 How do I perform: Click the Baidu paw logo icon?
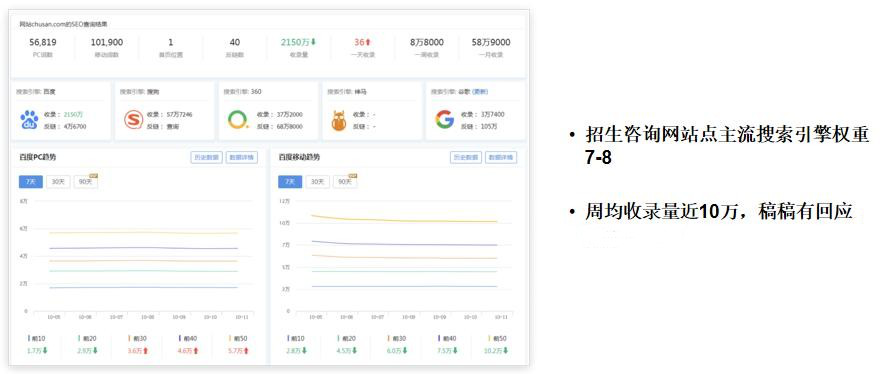coord(29,120)
